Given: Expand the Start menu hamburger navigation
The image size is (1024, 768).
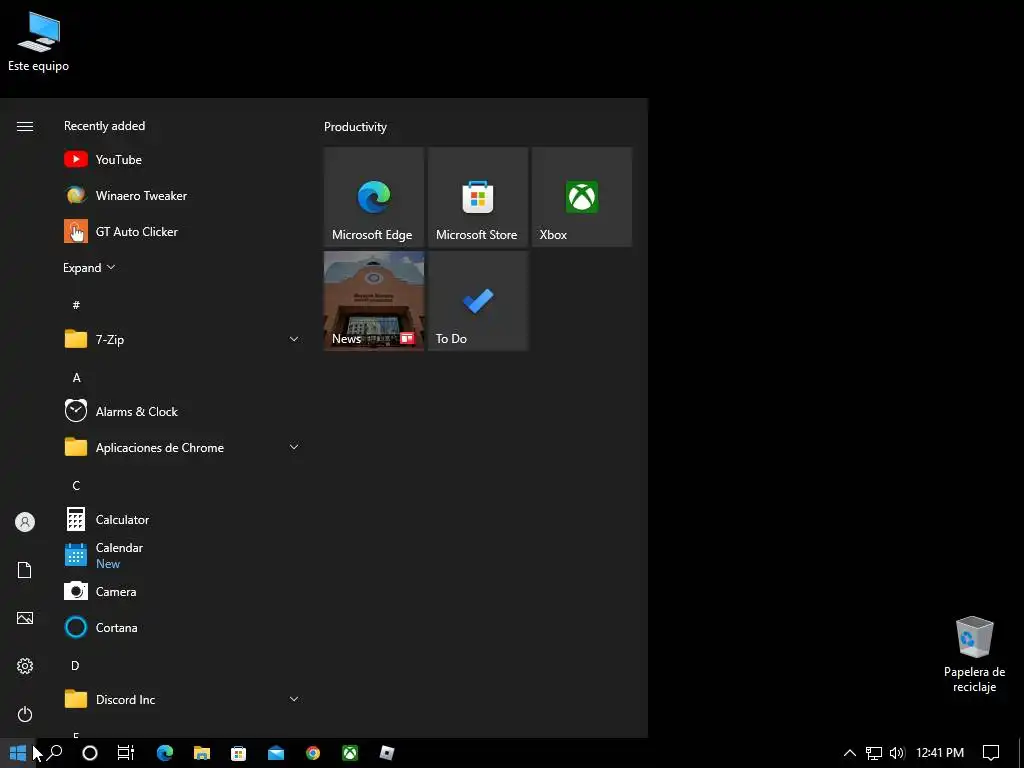Looking at the screenshot, I should 25,127.
